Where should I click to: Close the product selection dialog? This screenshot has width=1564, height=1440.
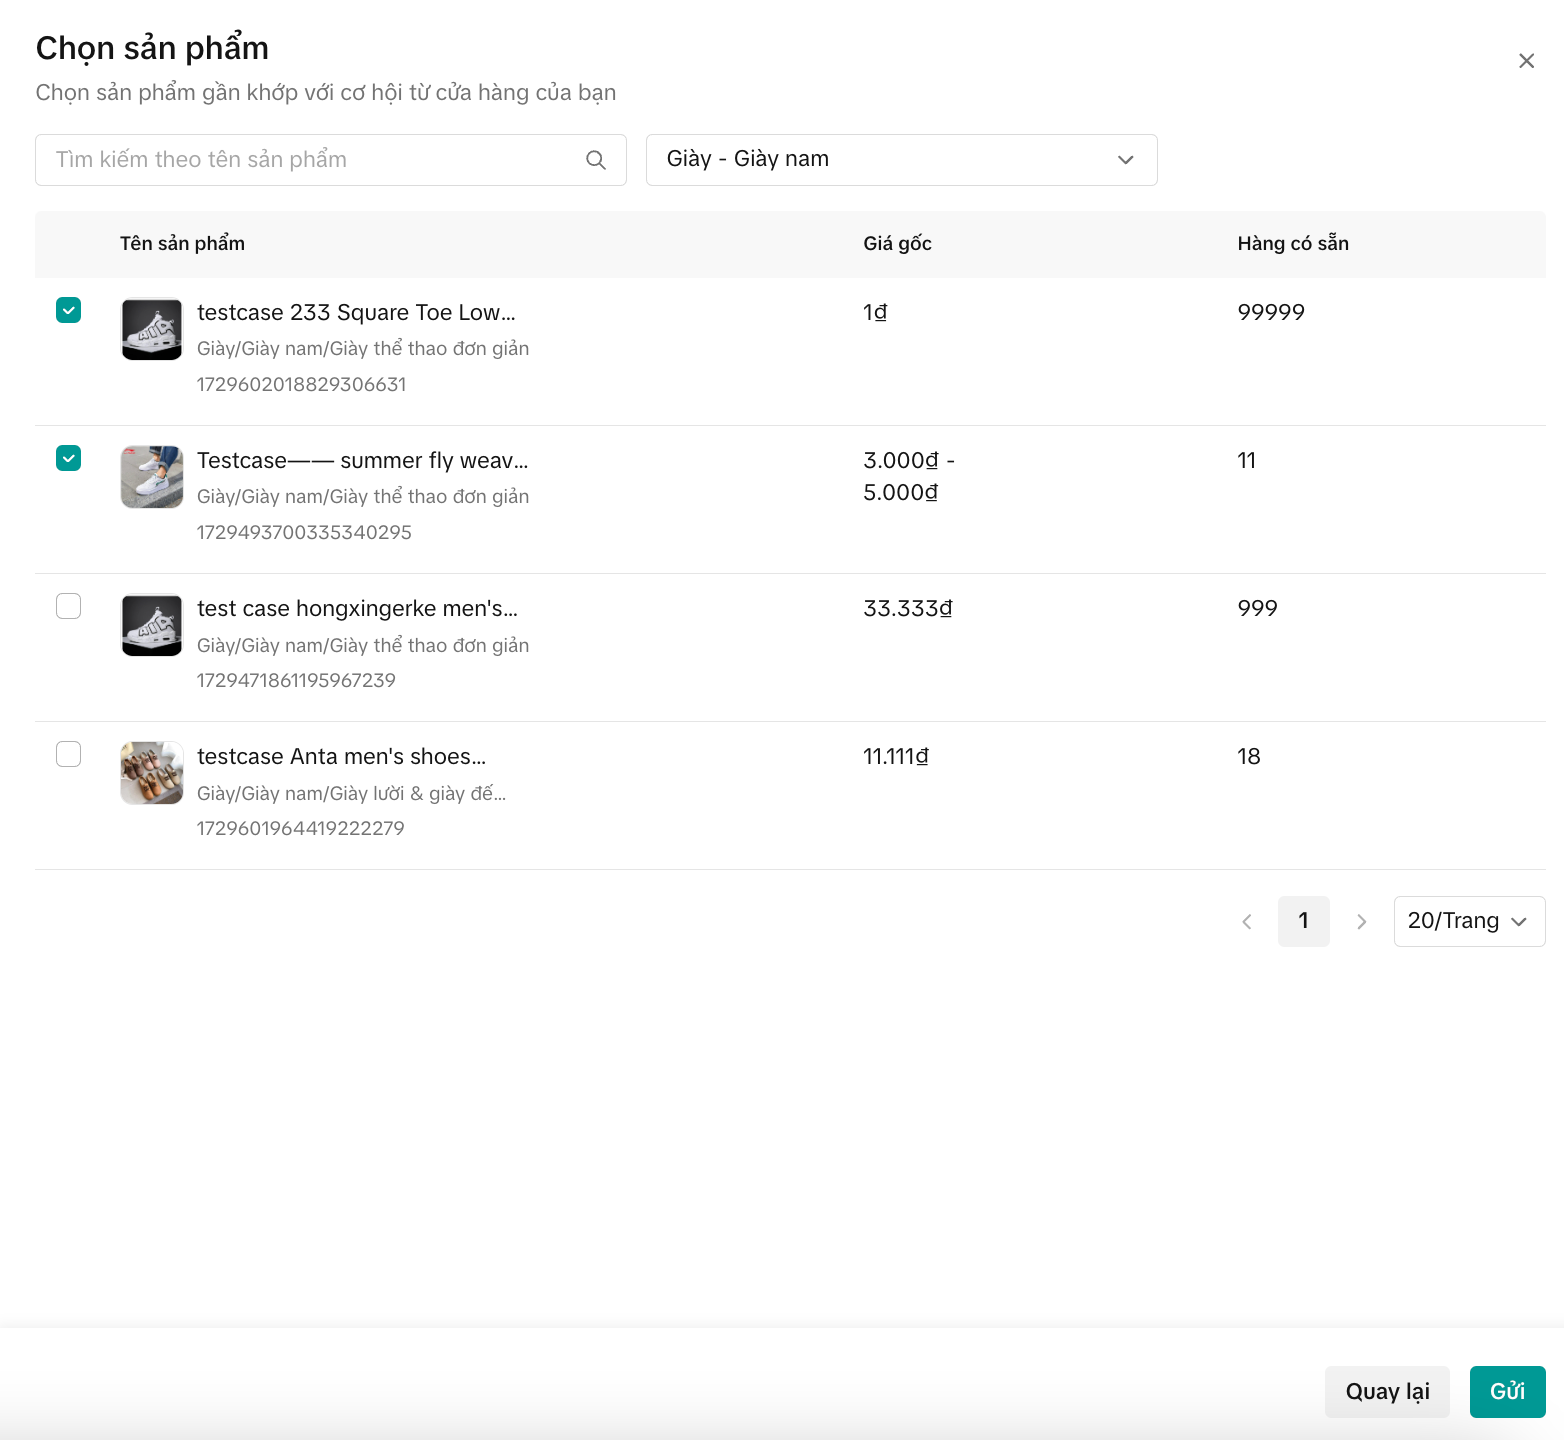click(1526, 61)
